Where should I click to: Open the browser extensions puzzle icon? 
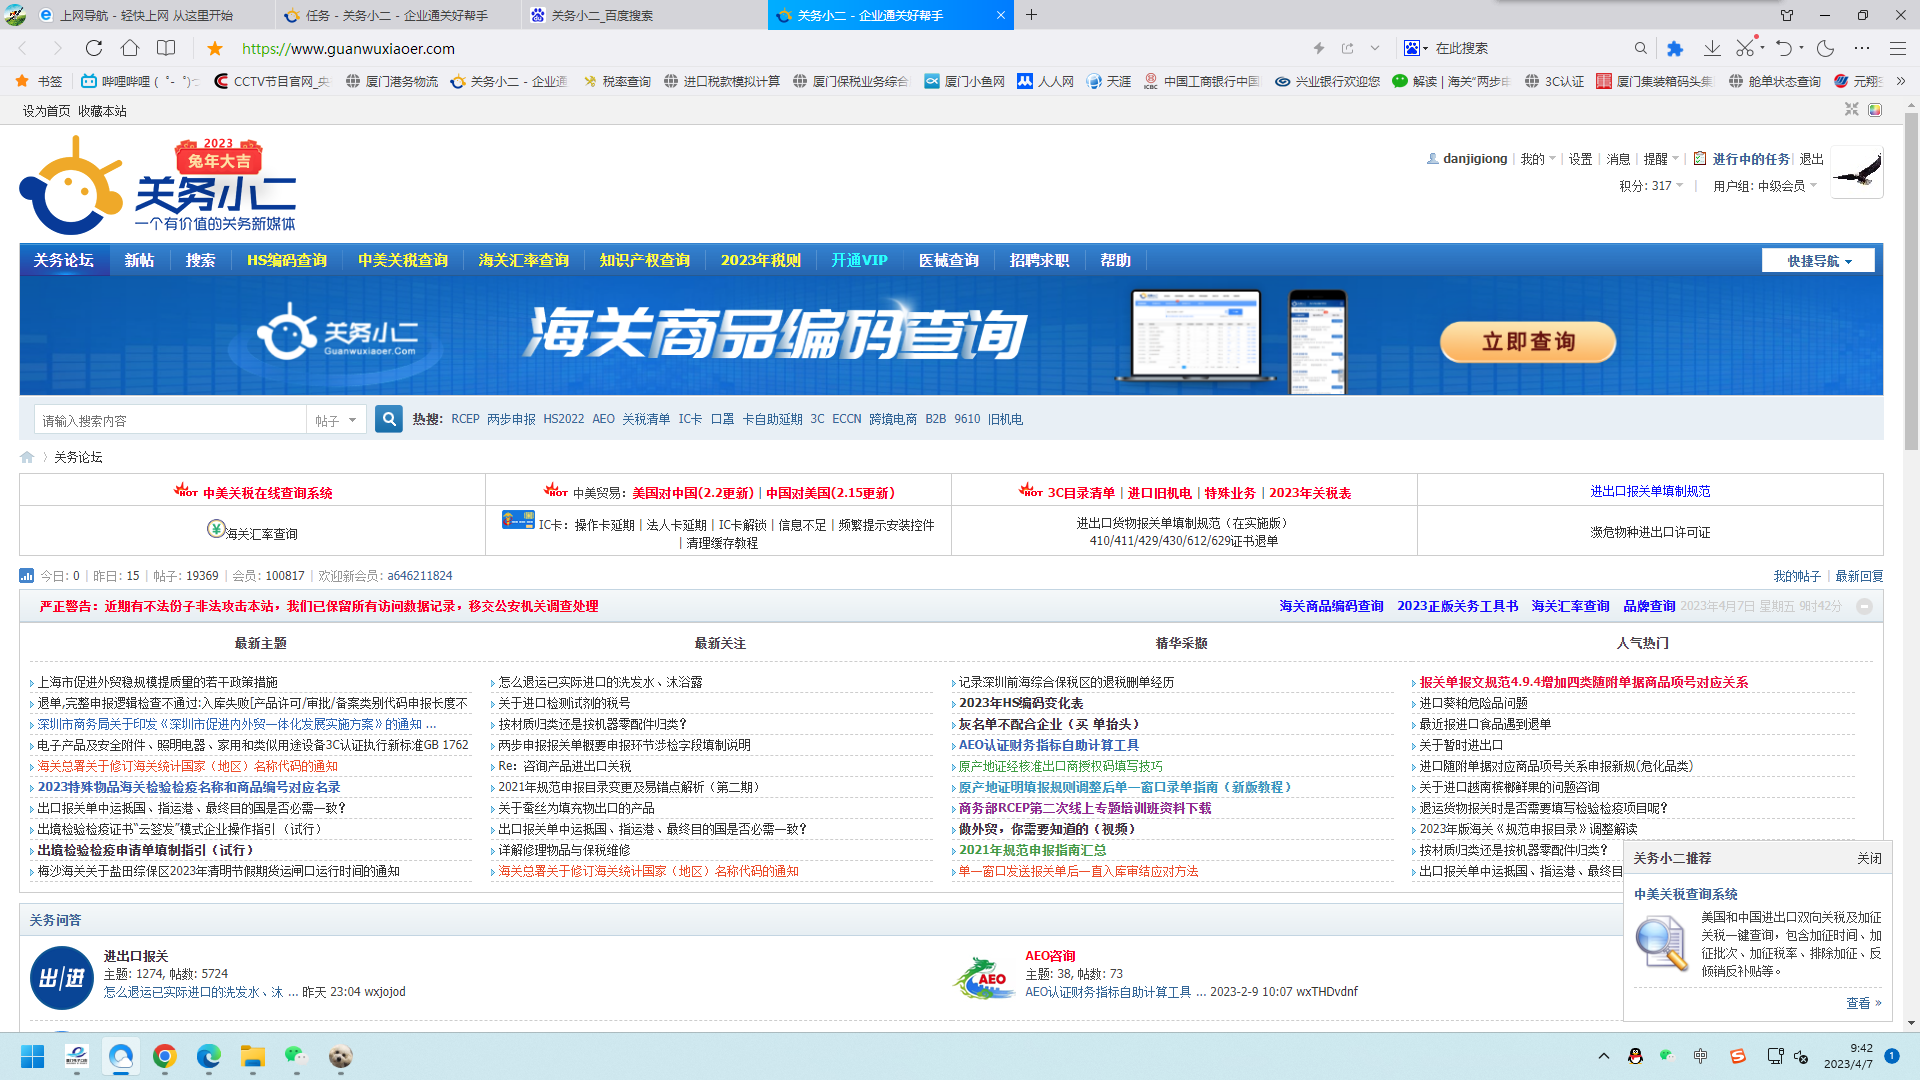click(x=1675, y=48)
